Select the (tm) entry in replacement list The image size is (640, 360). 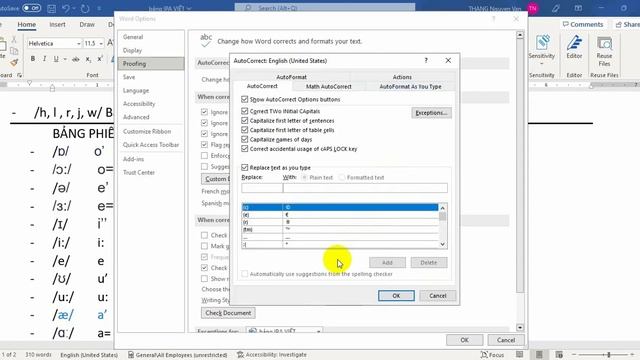click(x=340, y=229)
